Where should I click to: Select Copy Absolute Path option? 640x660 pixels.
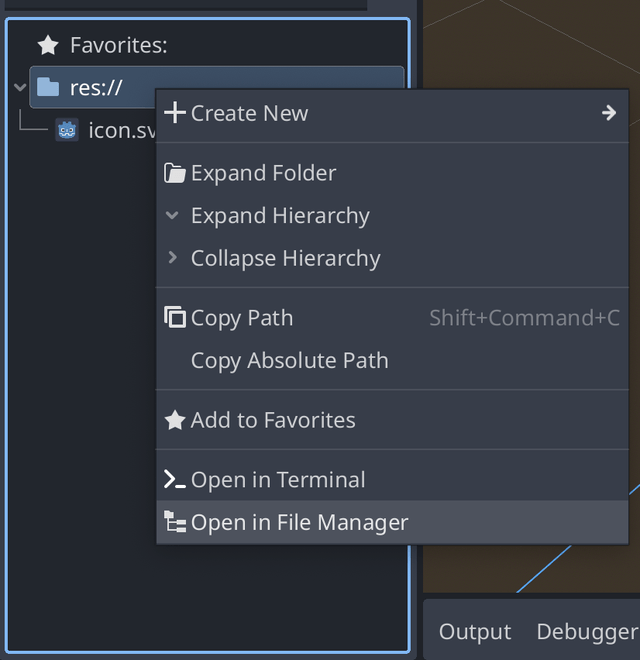[x=289, y=361]
